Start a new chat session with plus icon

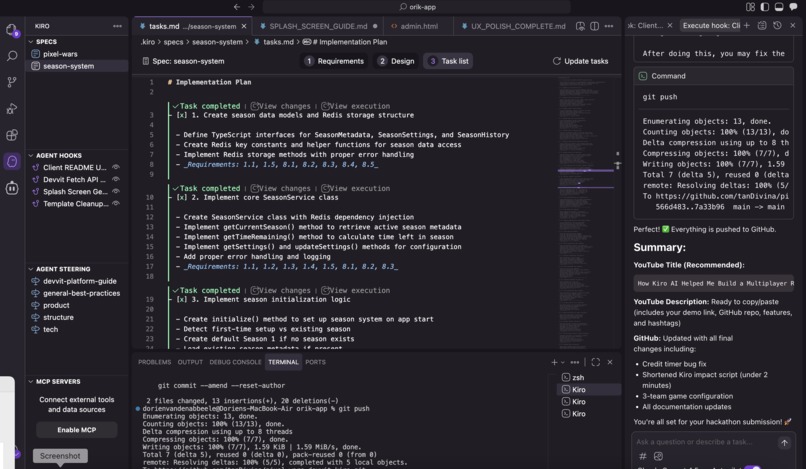pyautogui.click(x=746, y=25)
